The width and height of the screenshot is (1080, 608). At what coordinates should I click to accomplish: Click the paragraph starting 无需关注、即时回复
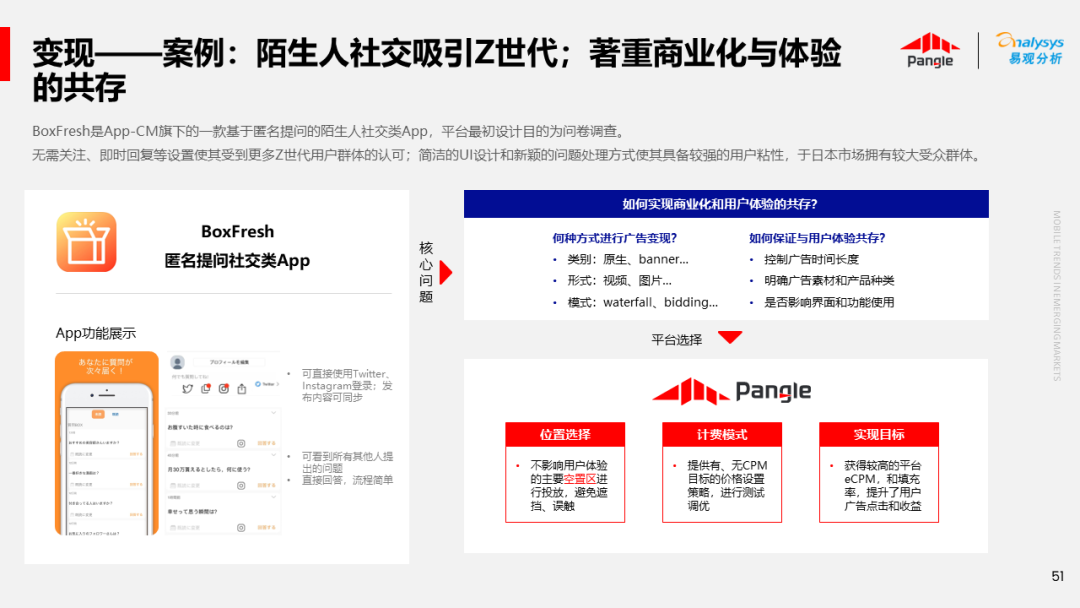point(508,156)
